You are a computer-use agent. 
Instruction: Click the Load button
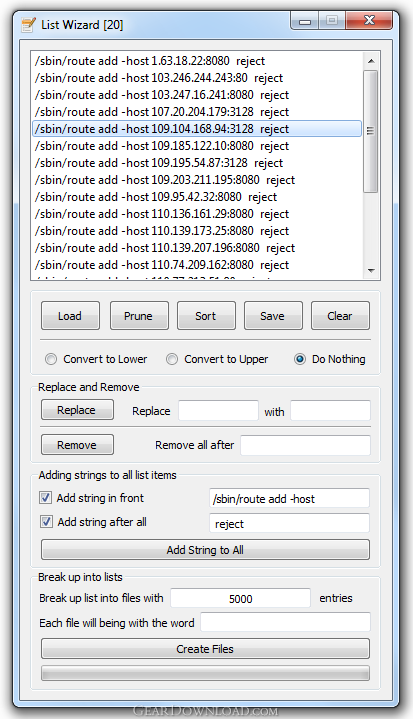coord(70,315)
